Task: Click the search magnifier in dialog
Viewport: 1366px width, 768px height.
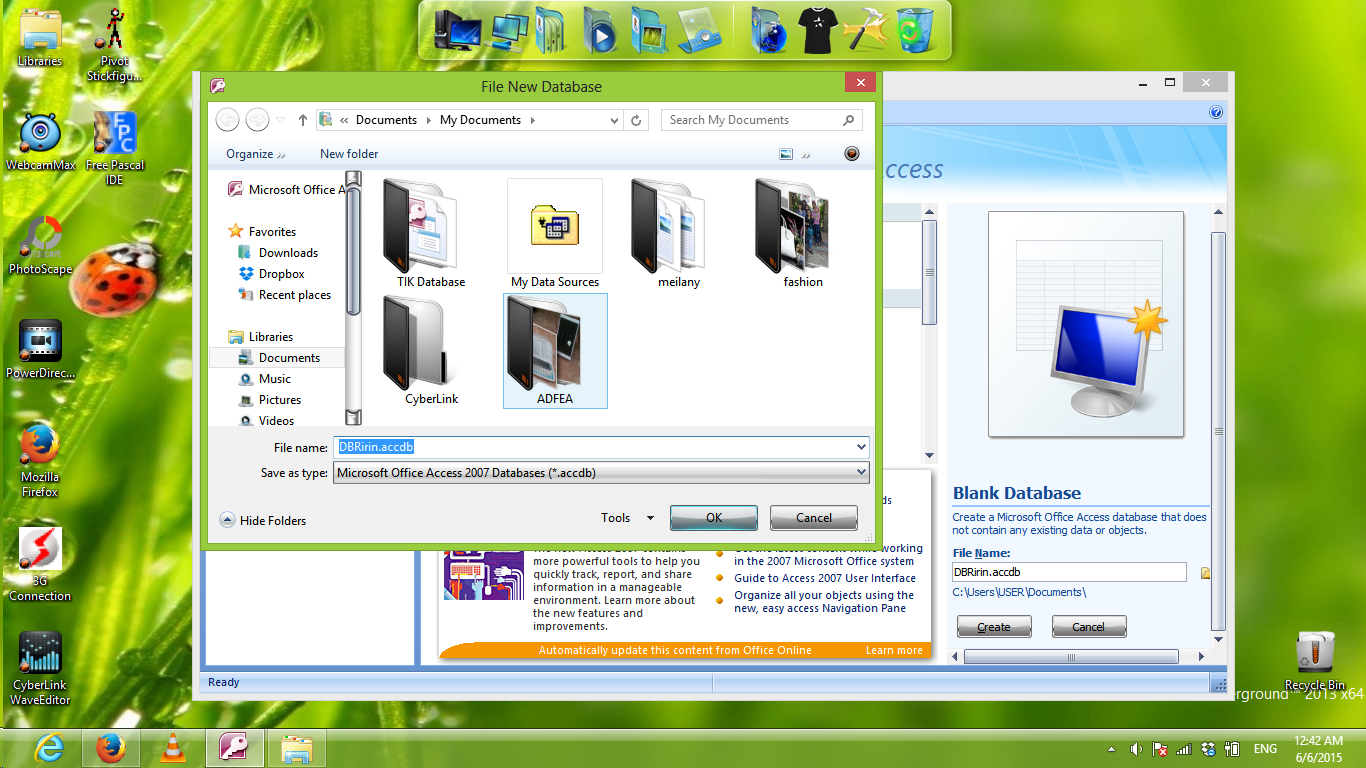Action: click(x=849, y=120)
